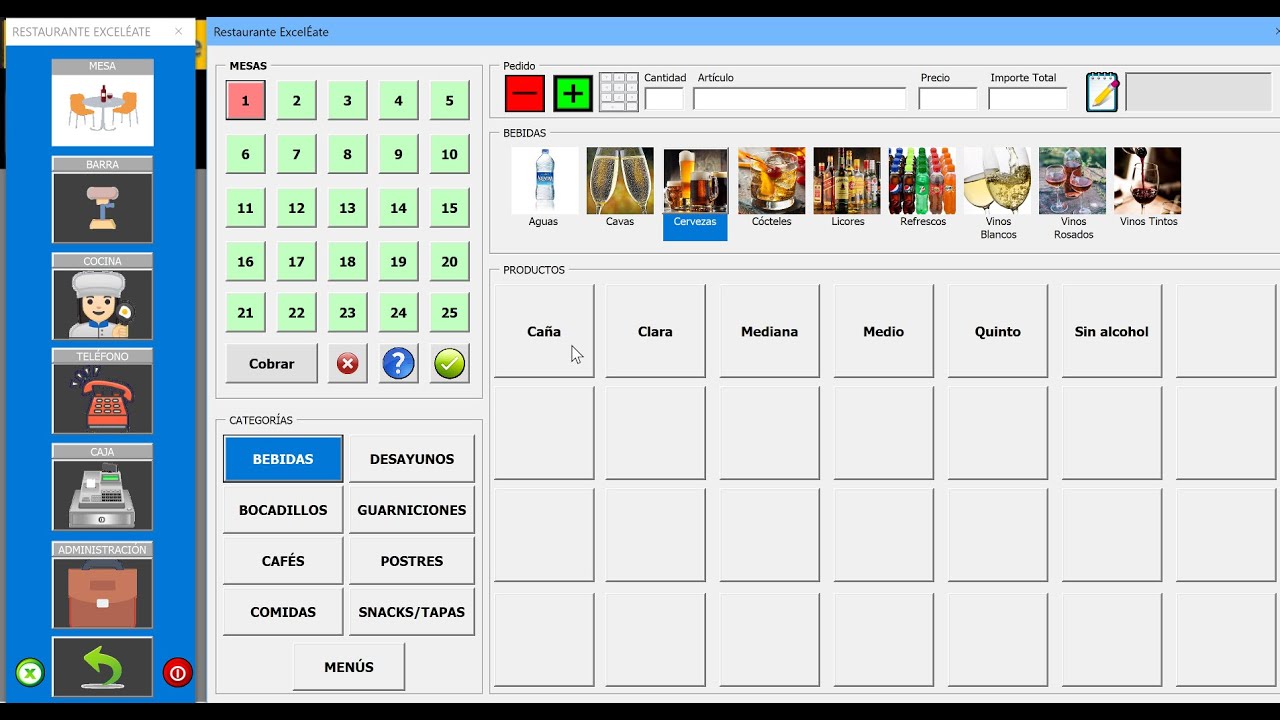The height and width of the screenshot is (720, 1280).
Task: Click the notepad with pencil icon
Action: 1102,92
